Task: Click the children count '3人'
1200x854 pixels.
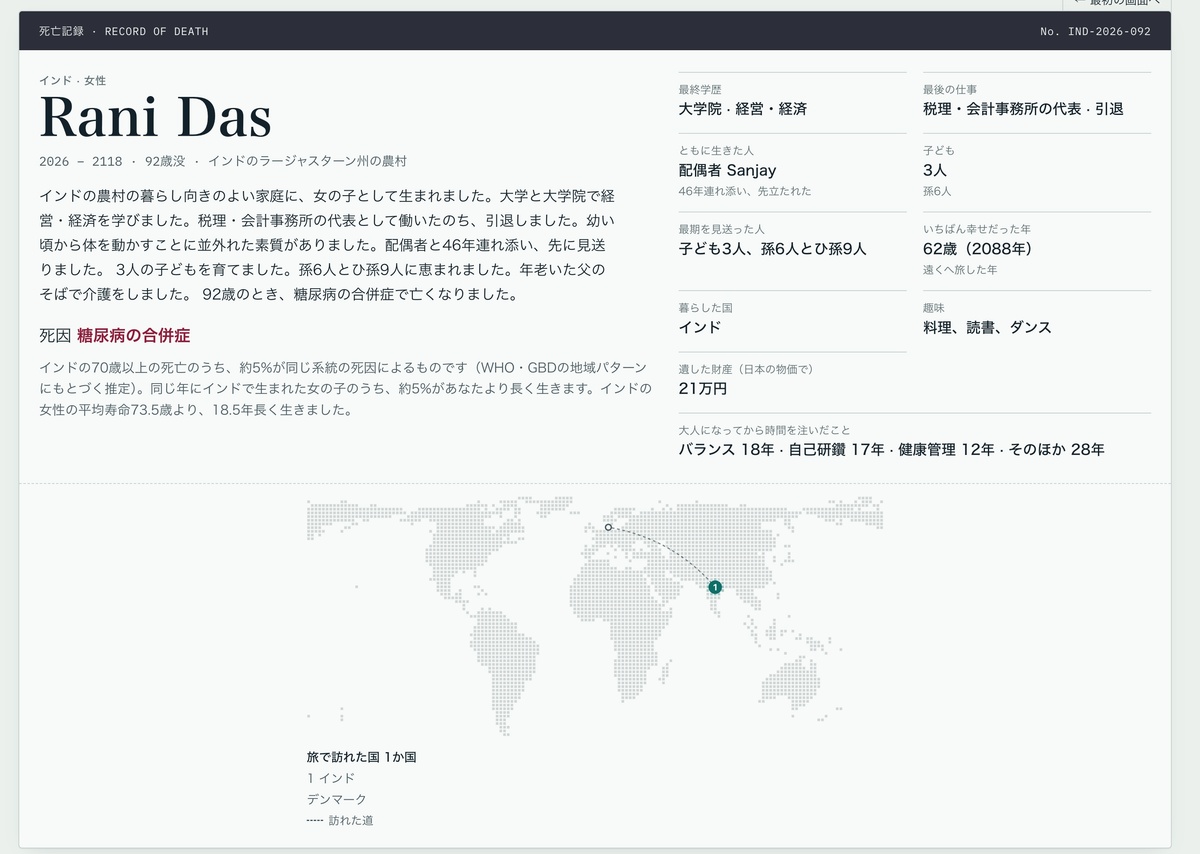Action: coord(935,170)
